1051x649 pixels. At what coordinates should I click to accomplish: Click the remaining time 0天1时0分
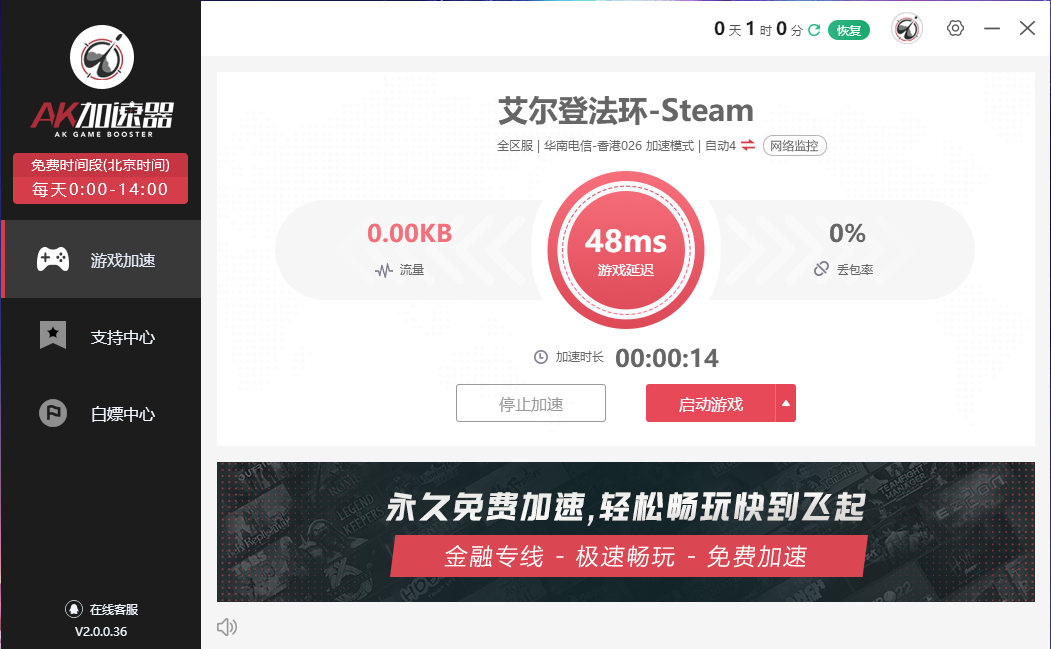(x=758, y=30)
